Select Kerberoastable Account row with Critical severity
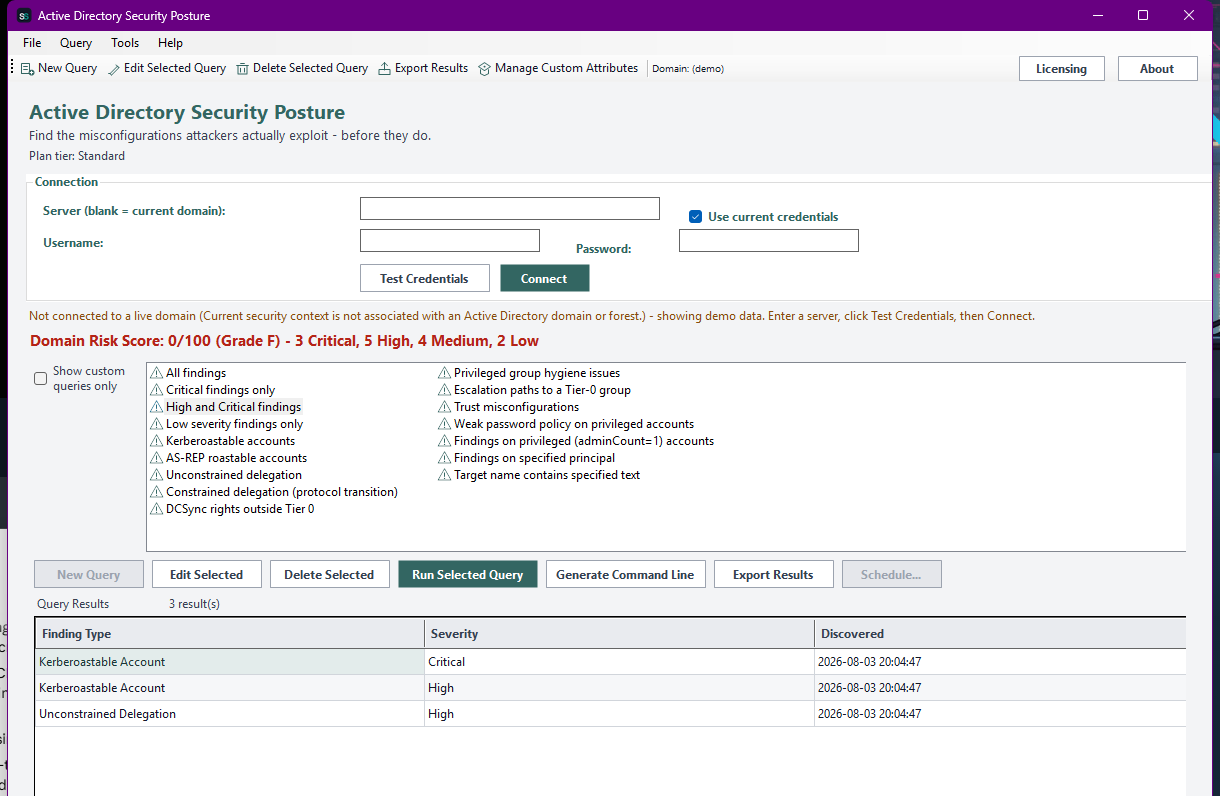 pyautogui.click(x=610, y=662)
